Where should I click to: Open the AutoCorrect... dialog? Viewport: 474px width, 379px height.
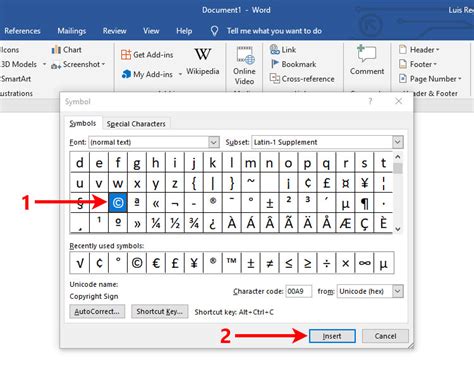[97, 311]
